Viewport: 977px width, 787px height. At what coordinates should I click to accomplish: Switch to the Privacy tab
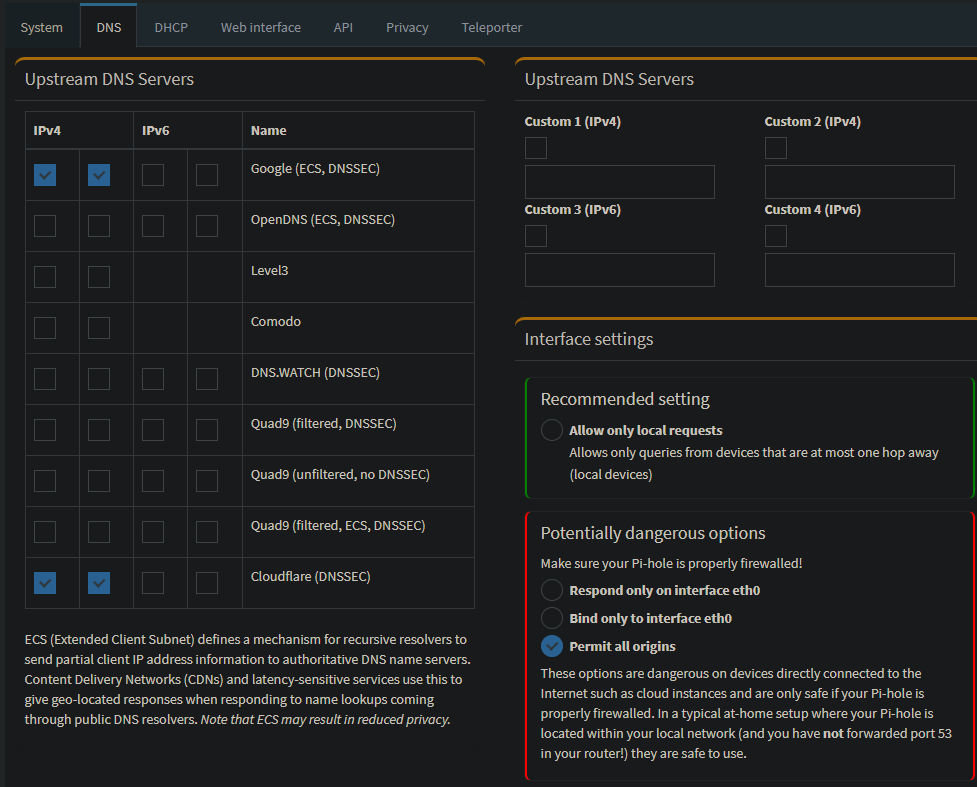pyautogui.click(x=406, y=27)
